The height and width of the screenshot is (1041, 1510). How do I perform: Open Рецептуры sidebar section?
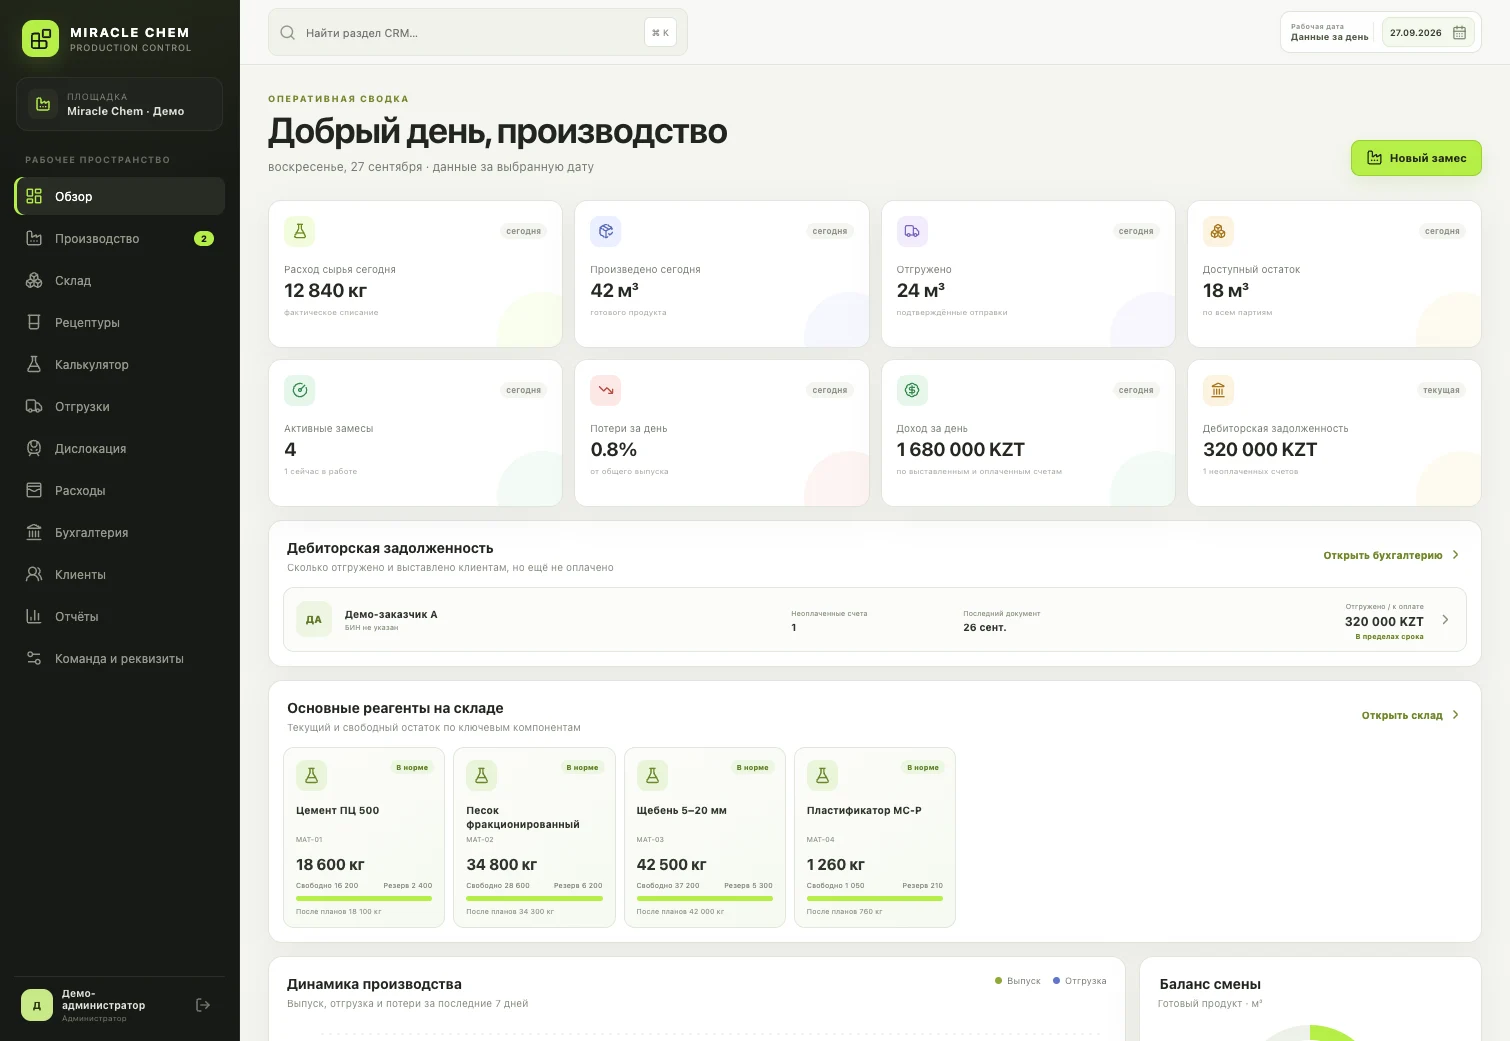tap(120, 322)
